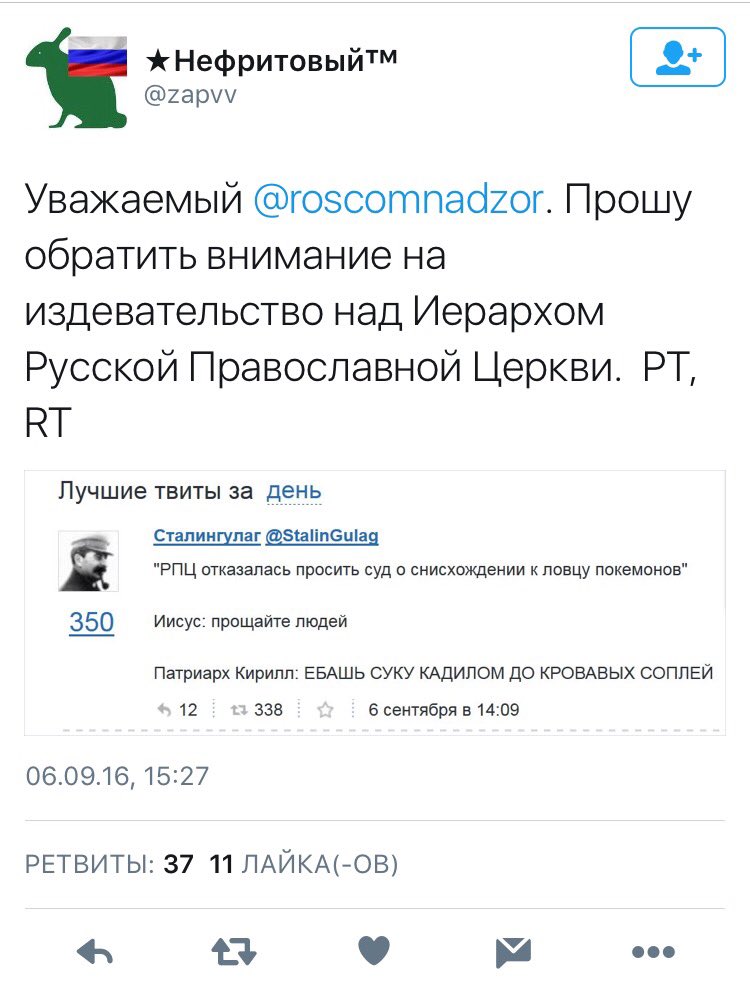Open the @roscomnadzor mention link

click(398, 200)
